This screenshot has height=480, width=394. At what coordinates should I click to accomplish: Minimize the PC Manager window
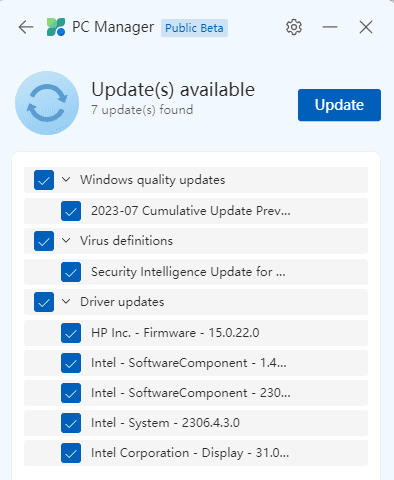[330, 27]
